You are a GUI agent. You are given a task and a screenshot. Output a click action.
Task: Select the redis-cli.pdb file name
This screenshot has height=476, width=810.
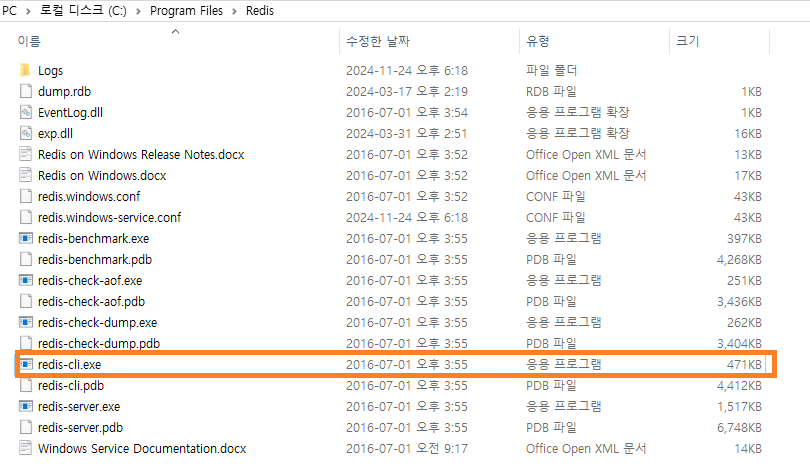point(71,386)
